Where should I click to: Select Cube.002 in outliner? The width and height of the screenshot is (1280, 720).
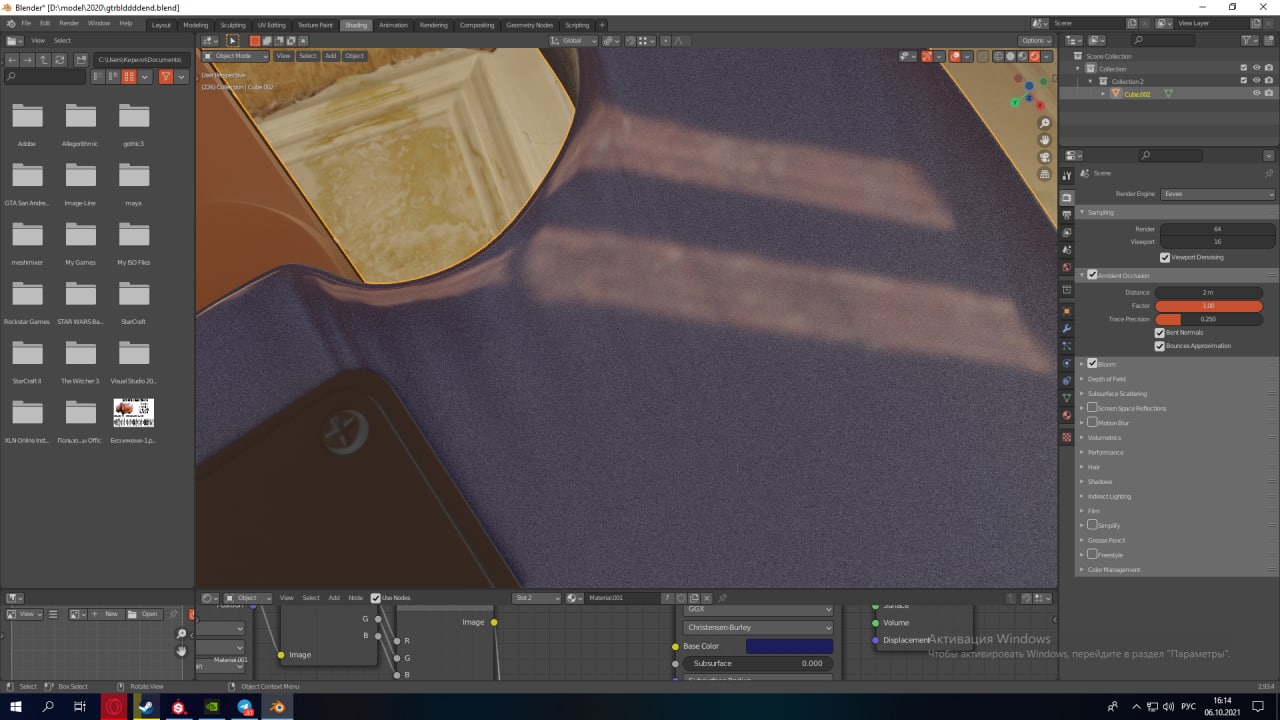click(x=1137, y=94)
